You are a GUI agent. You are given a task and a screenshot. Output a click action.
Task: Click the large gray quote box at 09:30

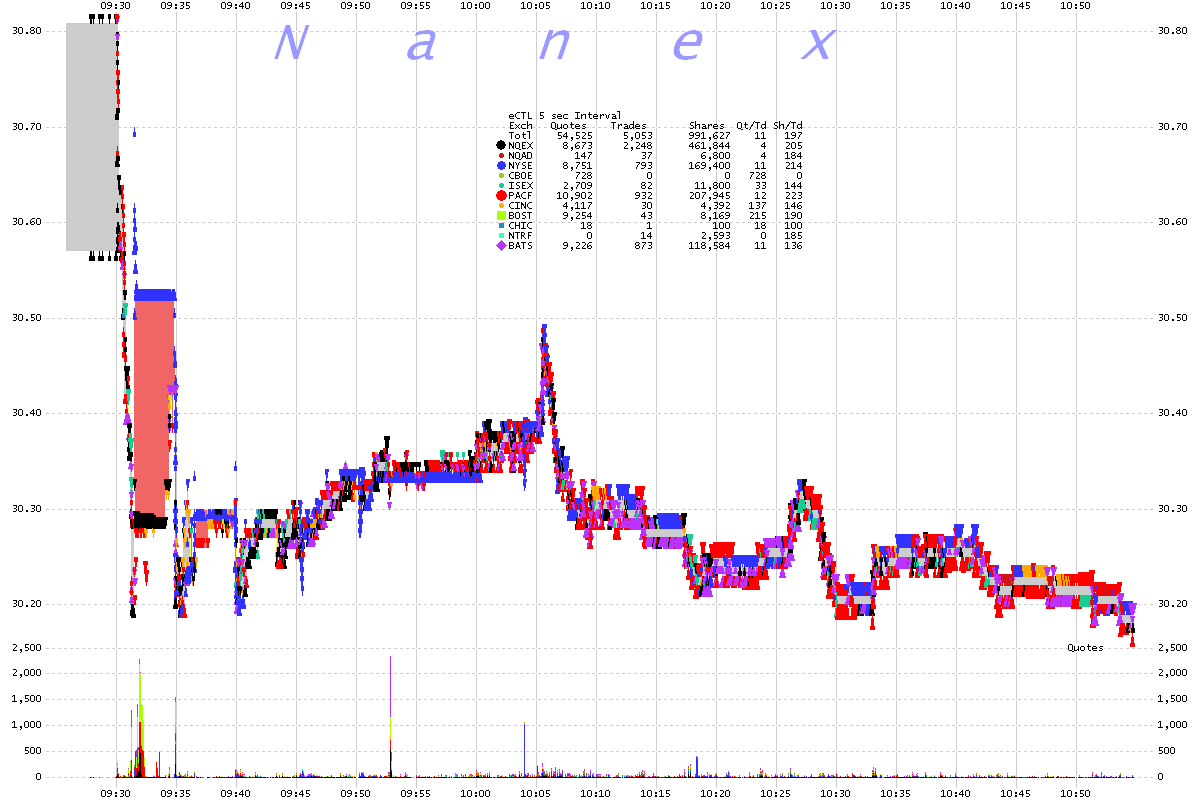[92, 137]
